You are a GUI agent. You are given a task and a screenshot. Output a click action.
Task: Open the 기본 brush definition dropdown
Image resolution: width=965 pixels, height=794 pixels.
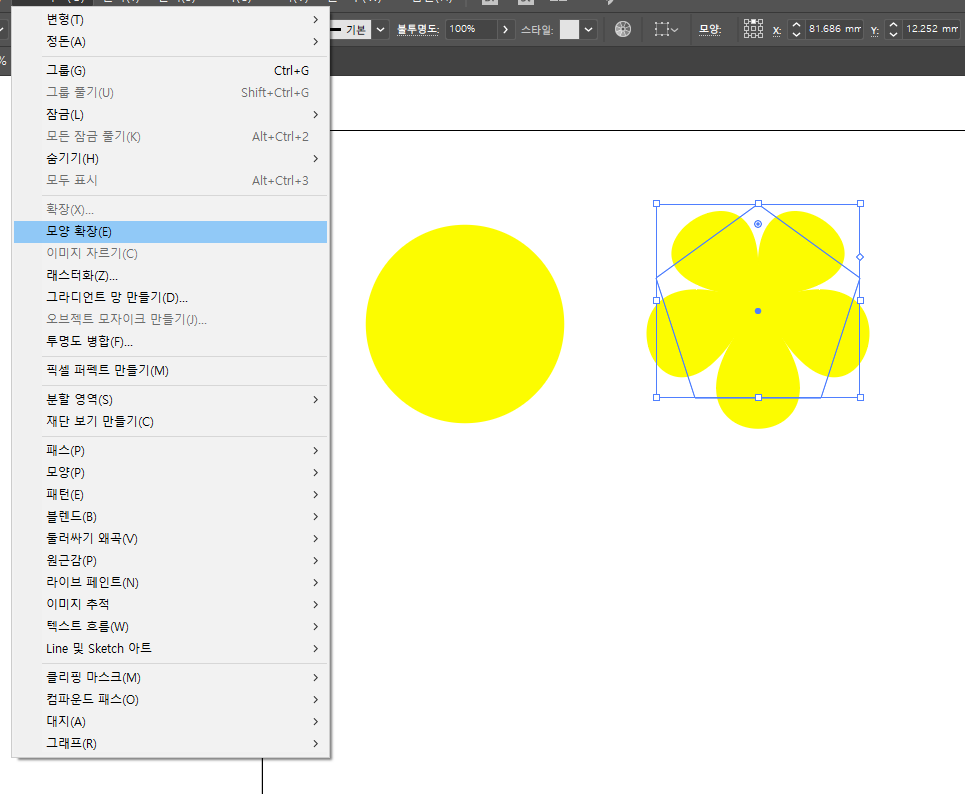coord(380,29)
